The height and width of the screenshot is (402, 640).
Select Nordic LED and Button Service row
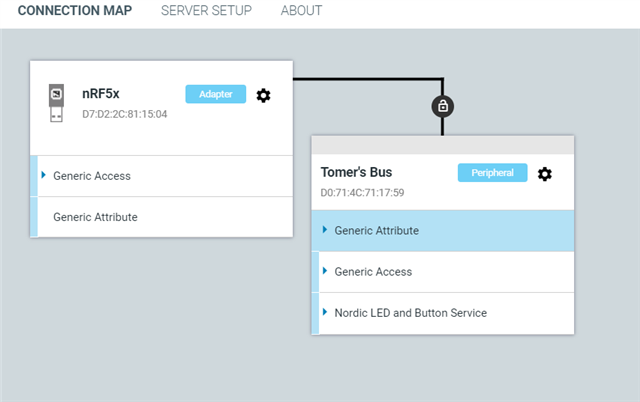click(410, 313)
